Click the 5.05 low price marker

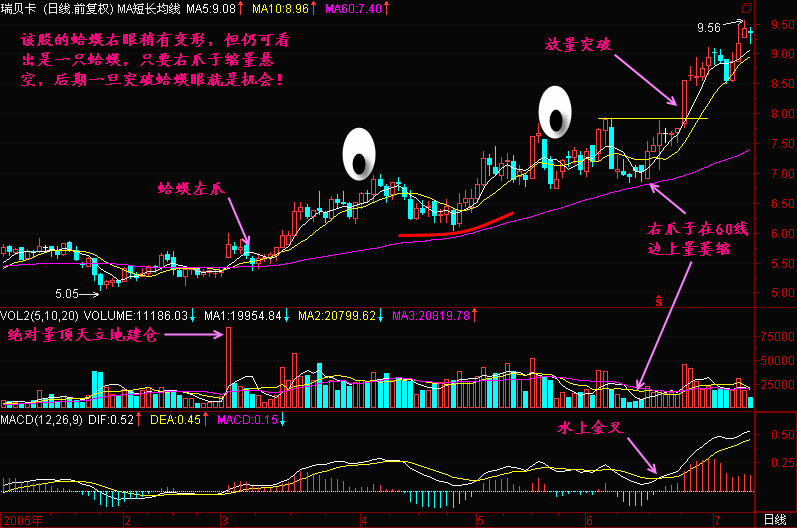pos(67,294)
